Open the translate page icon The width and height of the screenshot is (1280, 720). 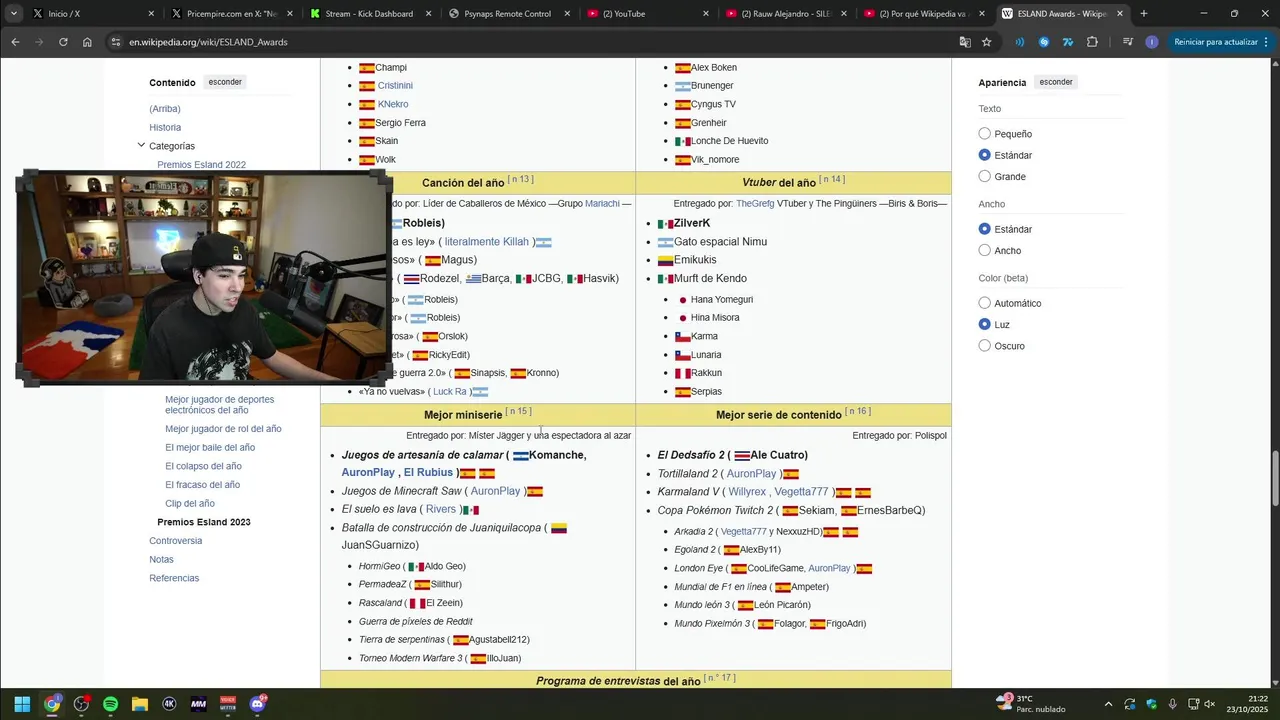pyautogui.click(x=965, y=42)
